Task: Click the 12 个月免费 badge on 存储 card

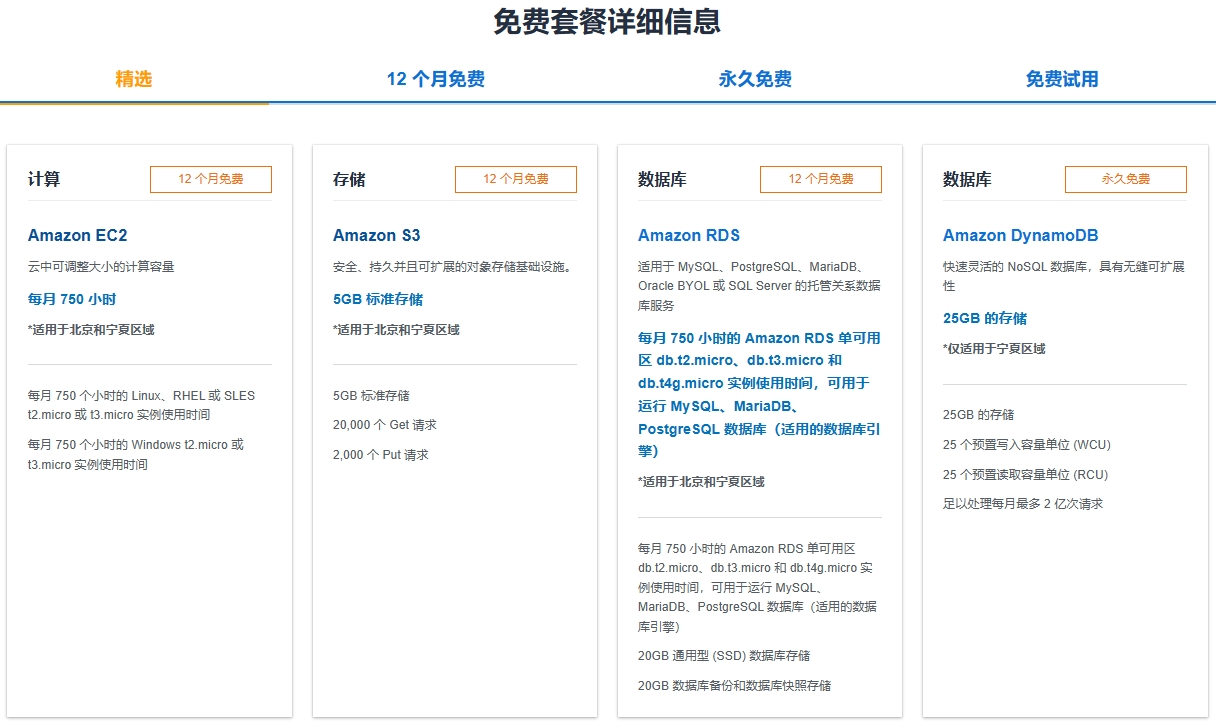Action: point(516,179)
